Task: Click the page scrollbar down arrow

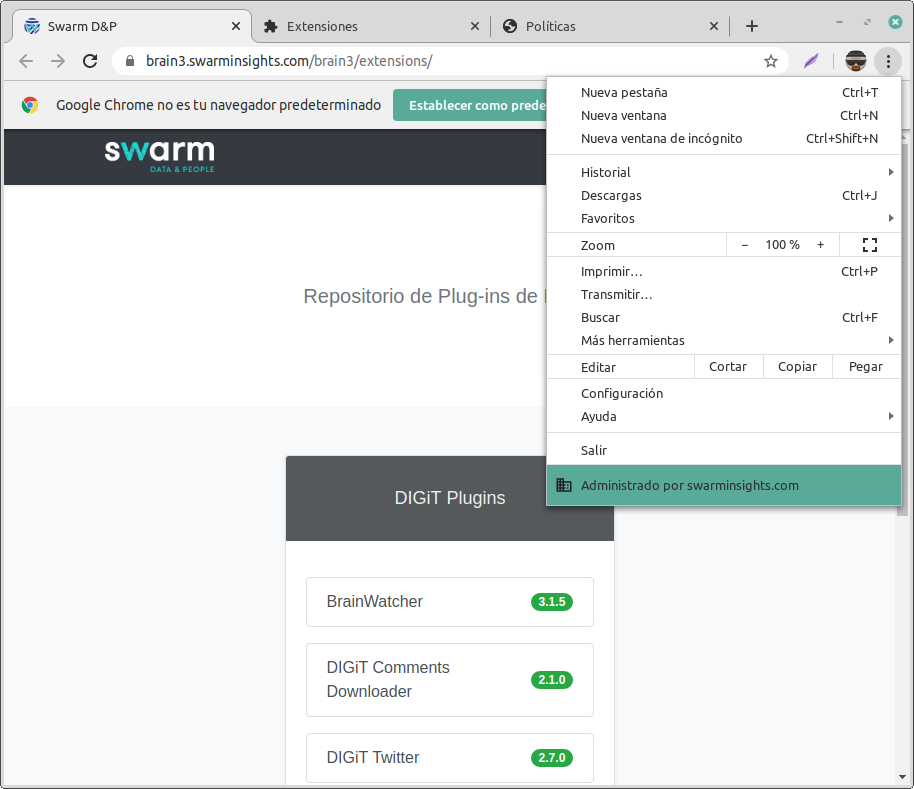Action: point(902,777)
